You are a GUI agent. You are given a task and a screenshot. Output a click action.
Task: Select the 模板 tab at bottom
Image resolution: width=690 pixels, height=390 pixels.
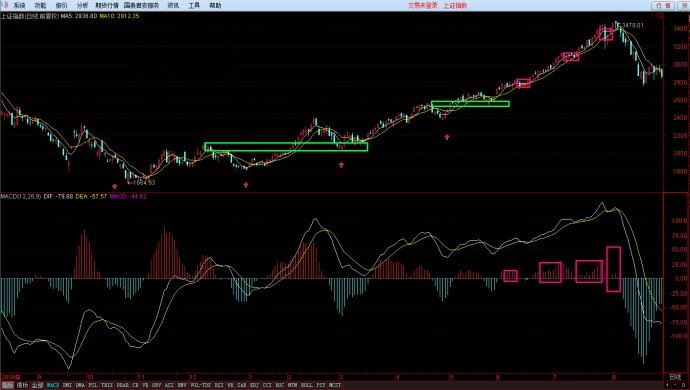pyautogui.click(x=22, y=385)
